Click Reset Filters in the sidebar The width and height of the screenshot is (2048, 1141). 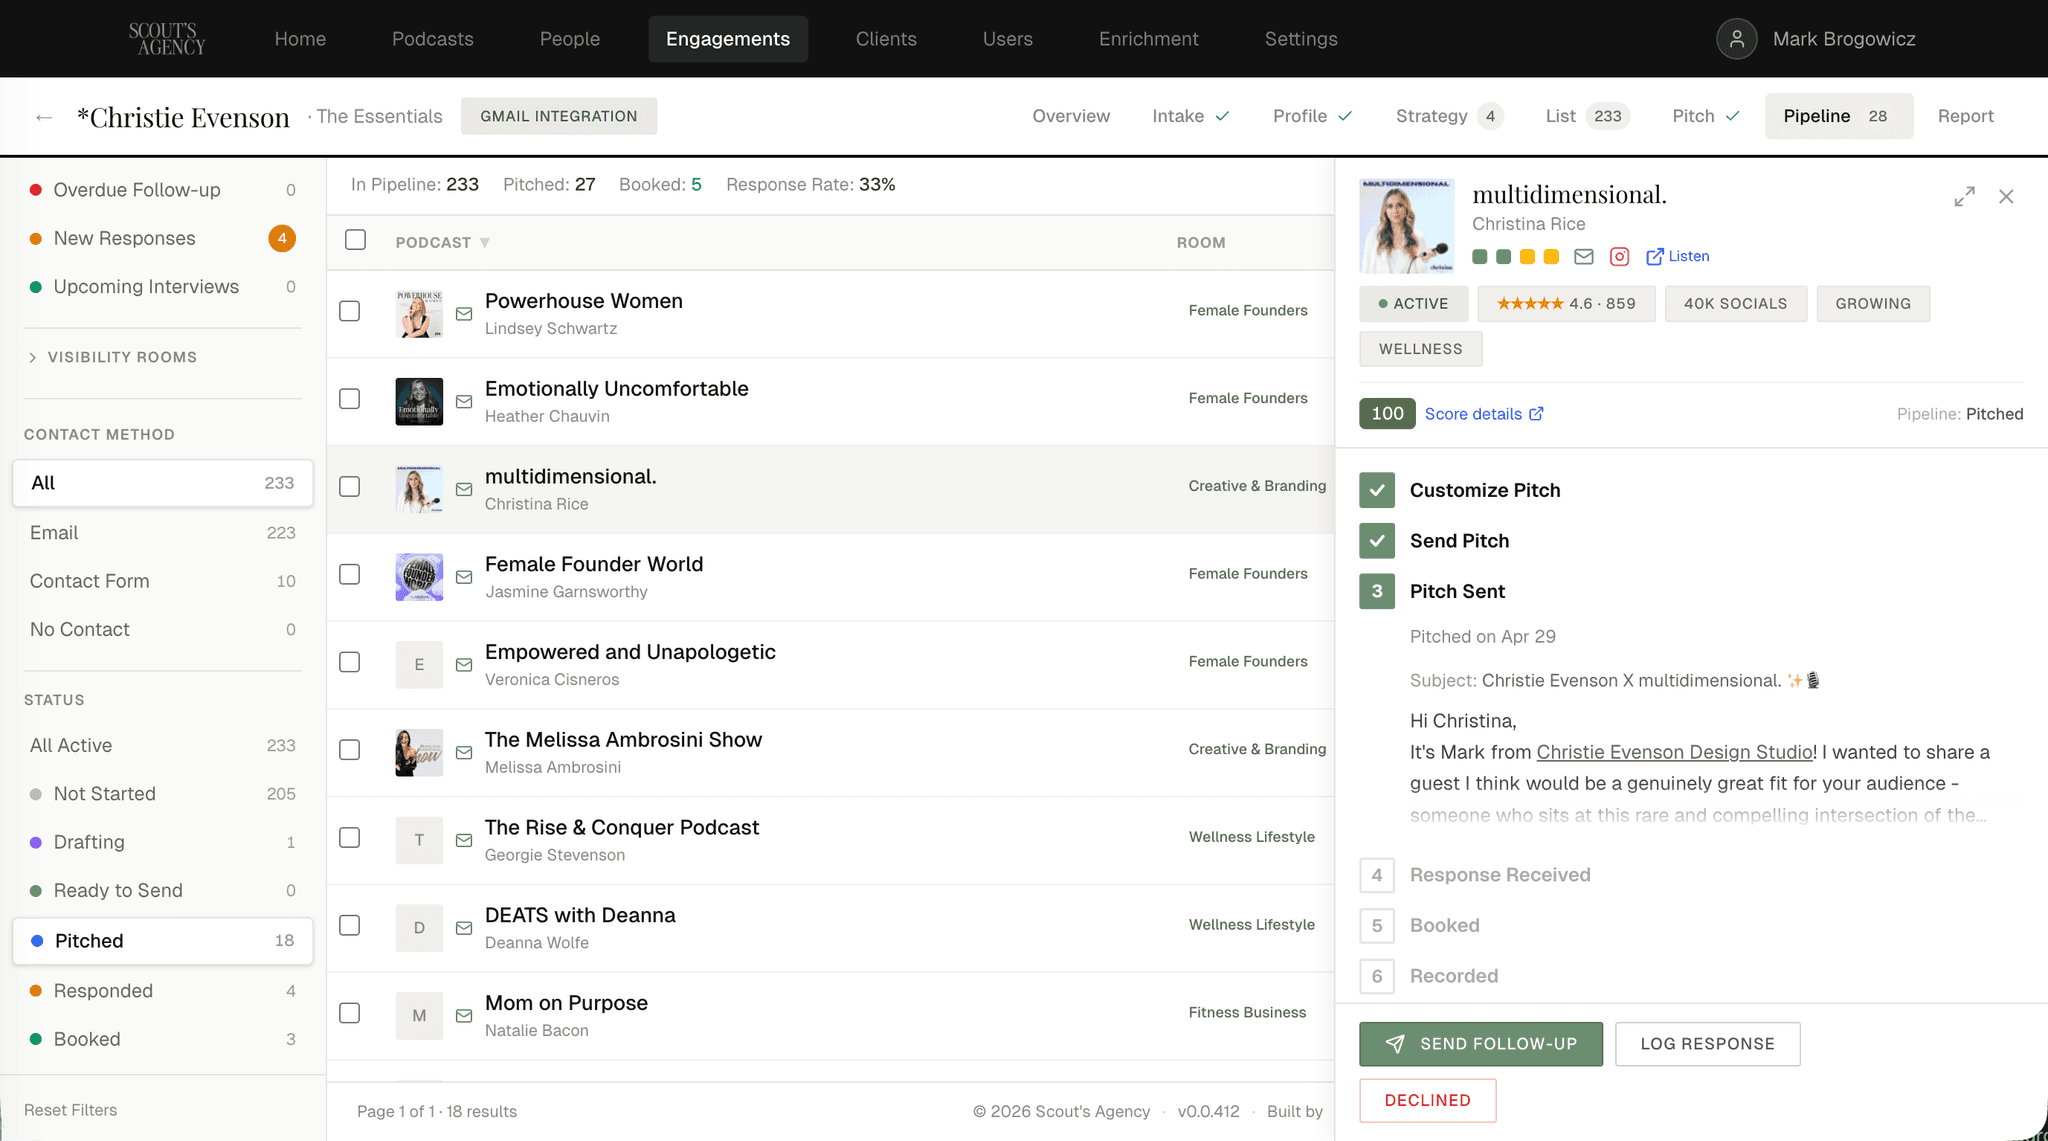click(x=71, y=1110)
